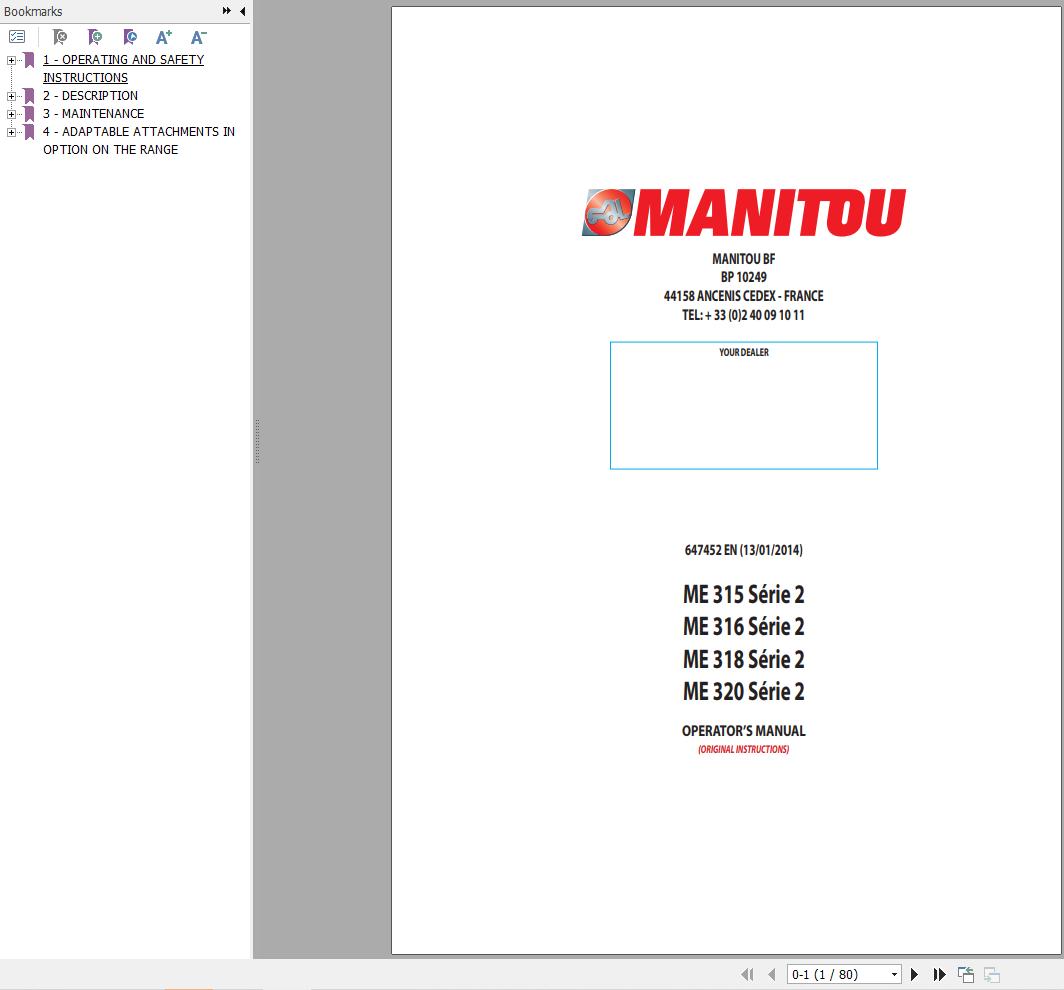The height and width of the screenshot is (990, 1064).
Task: Click the 'Bookmarks' panel title
Action: [33, 11]
